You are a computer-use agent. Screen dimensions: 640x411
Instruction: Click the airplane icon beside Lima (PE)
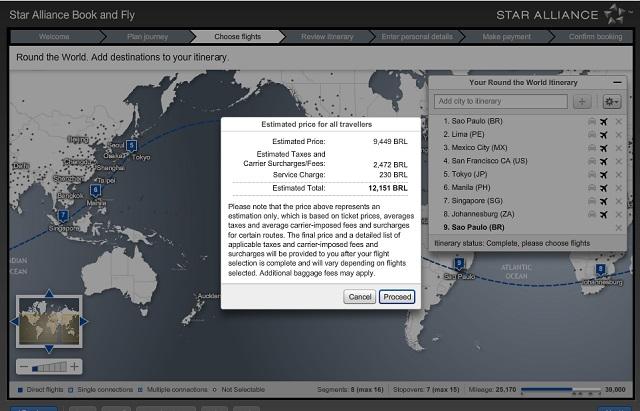coord(604,135)
